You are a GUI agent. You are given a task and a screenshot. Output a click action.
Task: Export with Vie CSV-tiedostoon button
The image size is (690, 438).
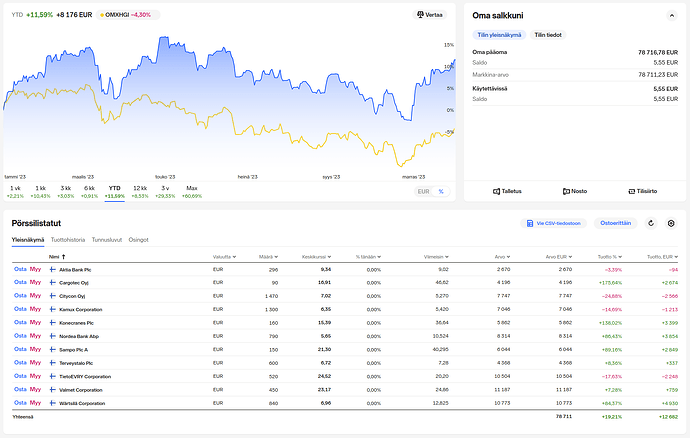(x=554, y=224)
